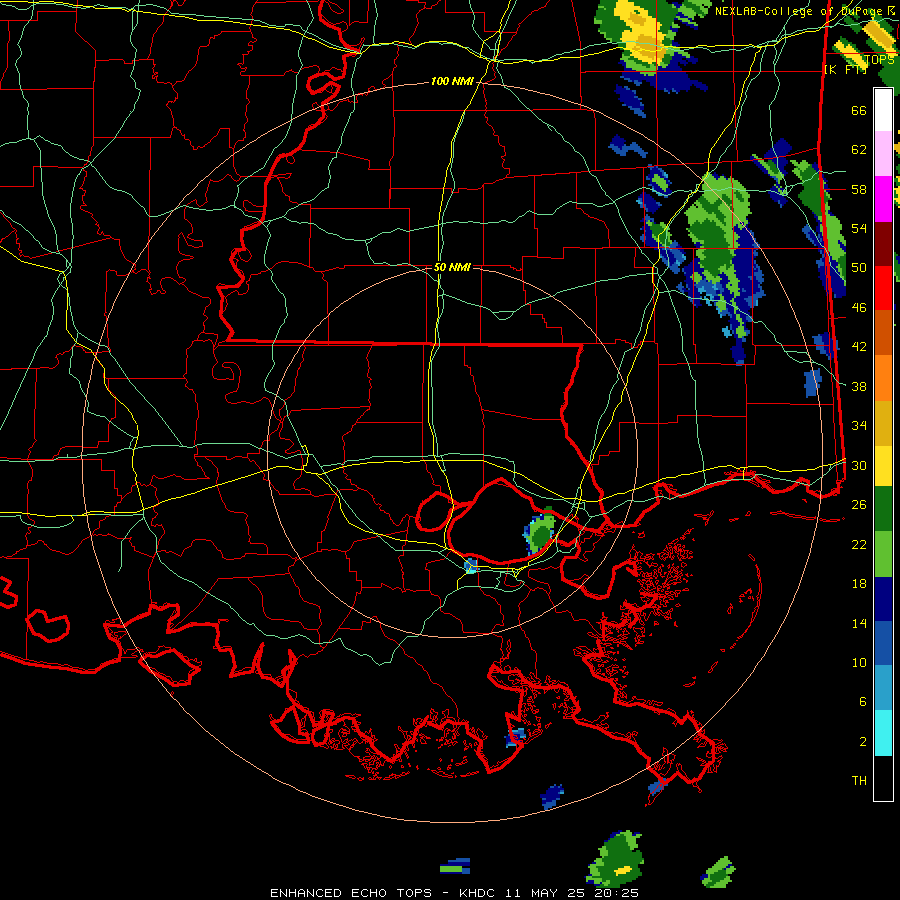
Task: Click the '50' value on the legend scale
Action: pyautogui.click(x=859, y=268)
